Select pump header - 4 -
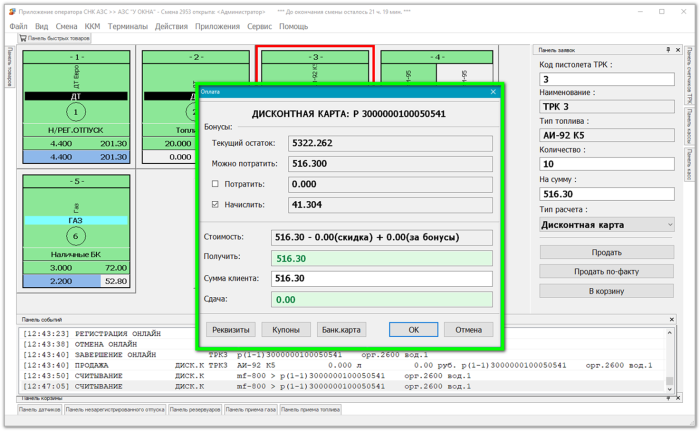This screenshot has width=700, height=431. coord(437,57)
